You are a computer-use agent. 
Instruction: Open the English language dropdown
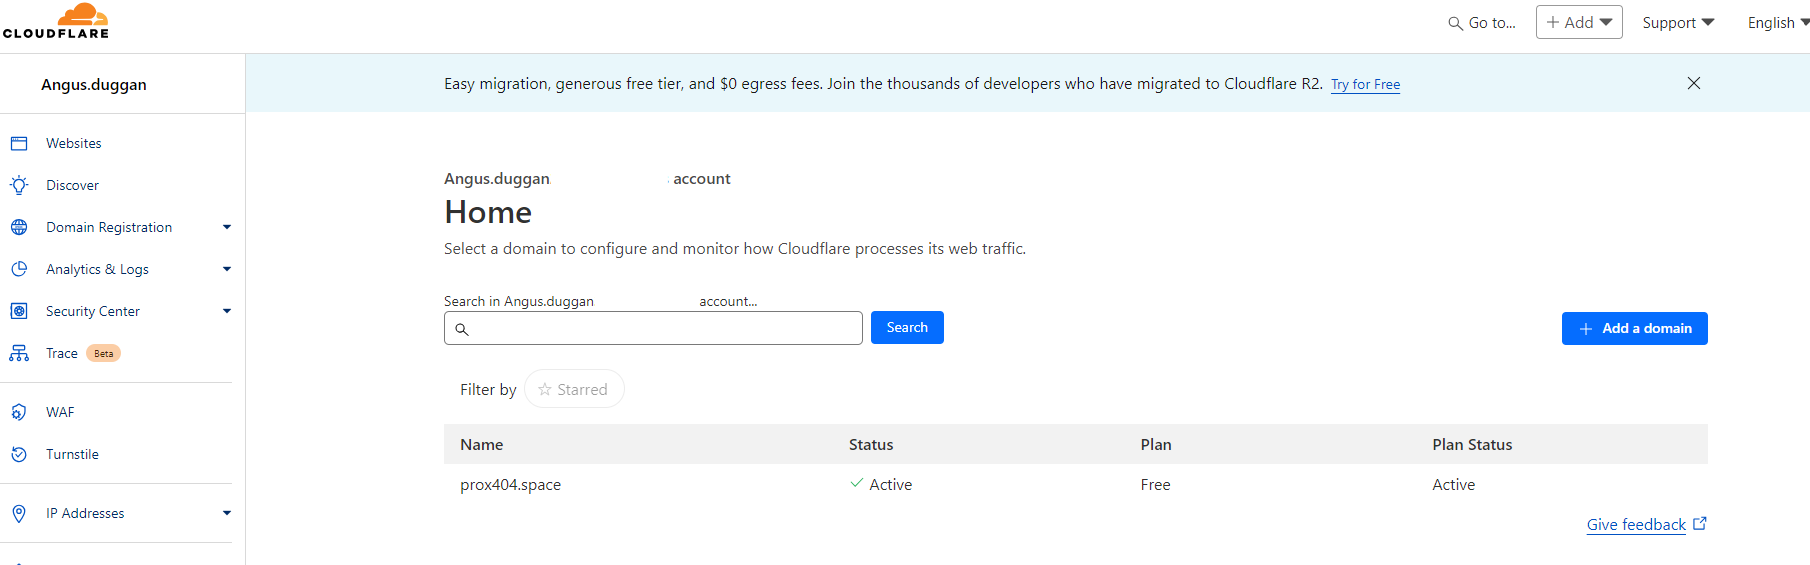1778,22
